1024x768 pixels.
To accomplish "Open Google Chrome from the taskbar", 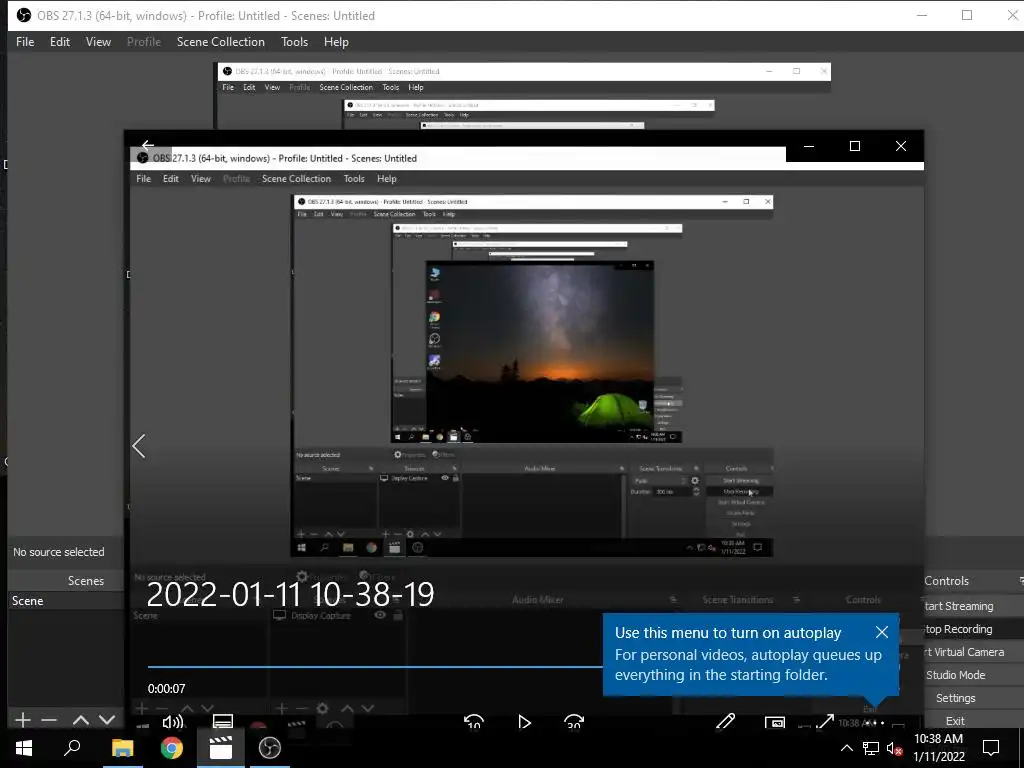I will 171,748.
